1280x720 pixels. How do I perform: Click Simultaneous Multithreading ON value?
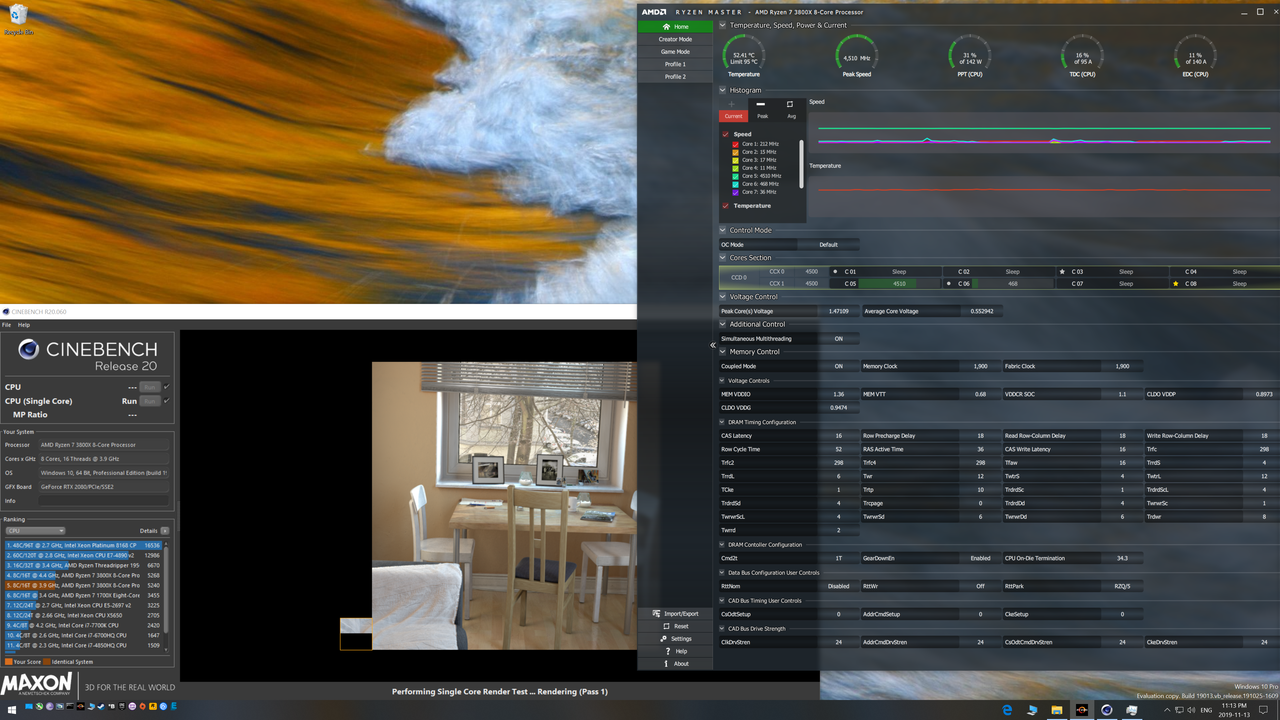click(x=838, y=339)
